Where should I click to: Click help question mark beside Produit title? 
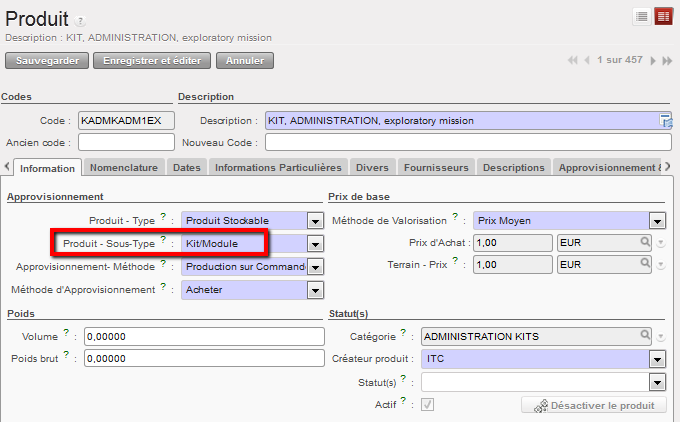click(81, 21)
